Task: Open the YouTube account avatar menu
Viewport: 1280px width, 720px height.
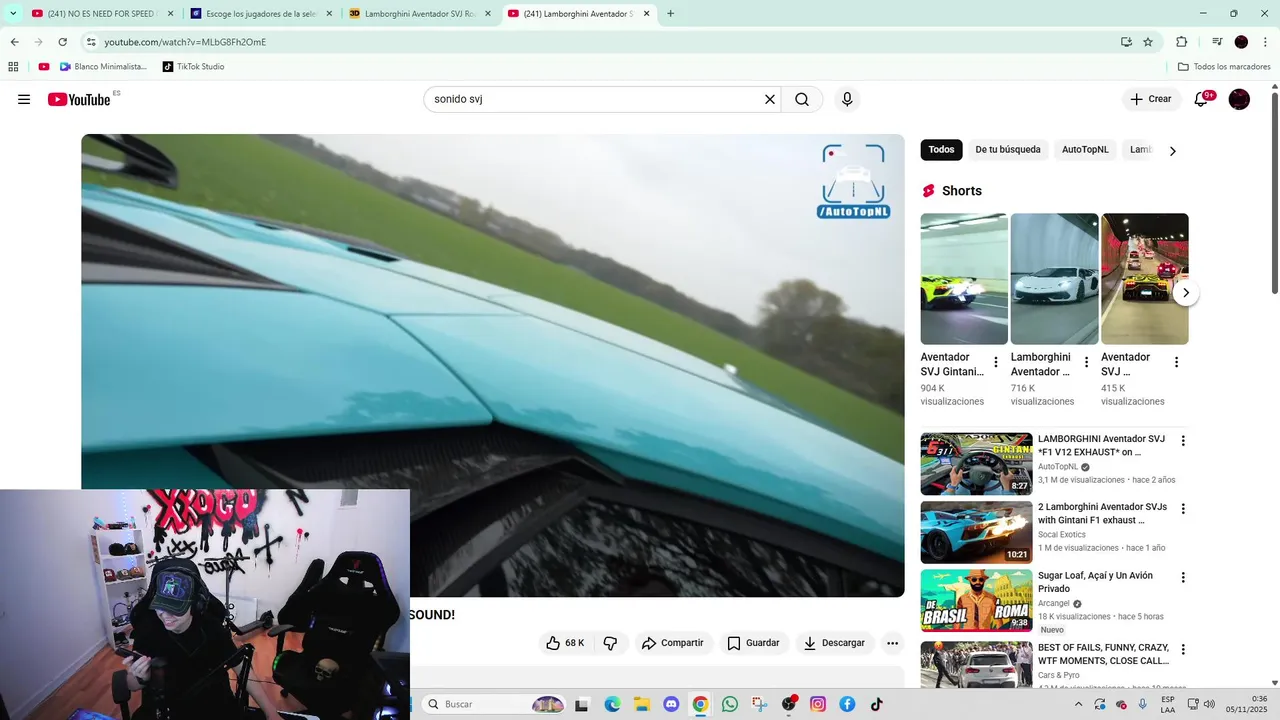Action: tap(1239, 99)
